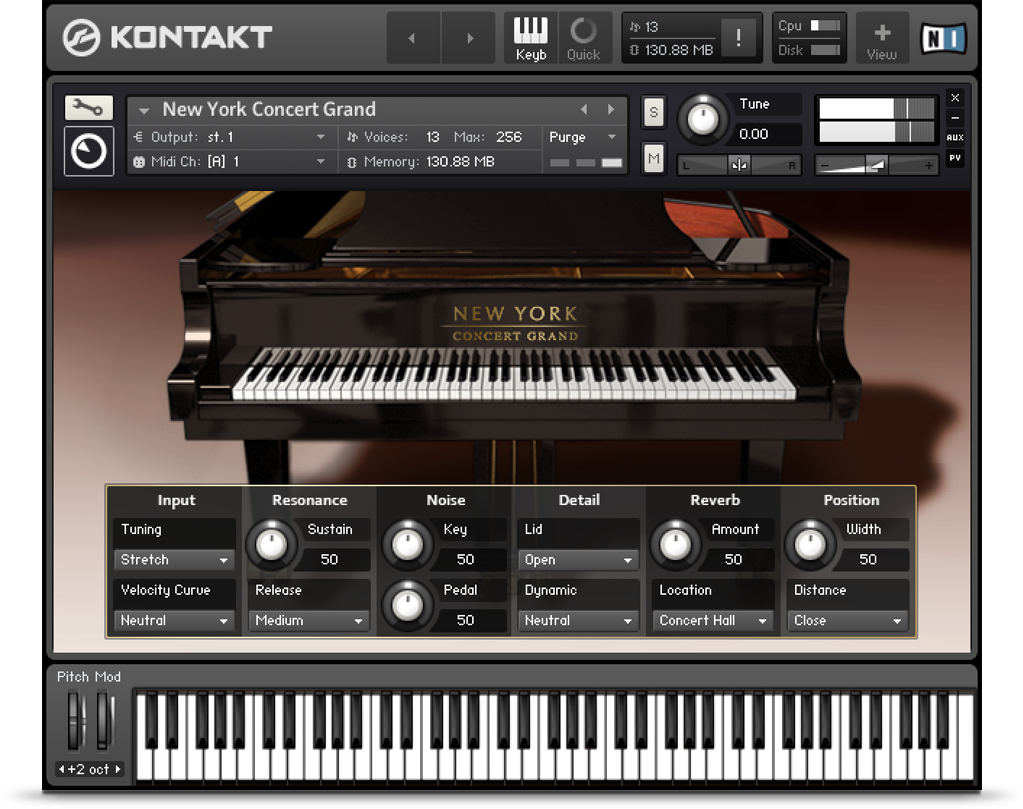Click the Native Instruments NI logo
The width and height of the screenshot is (1023, 809).
click(943, 39)
